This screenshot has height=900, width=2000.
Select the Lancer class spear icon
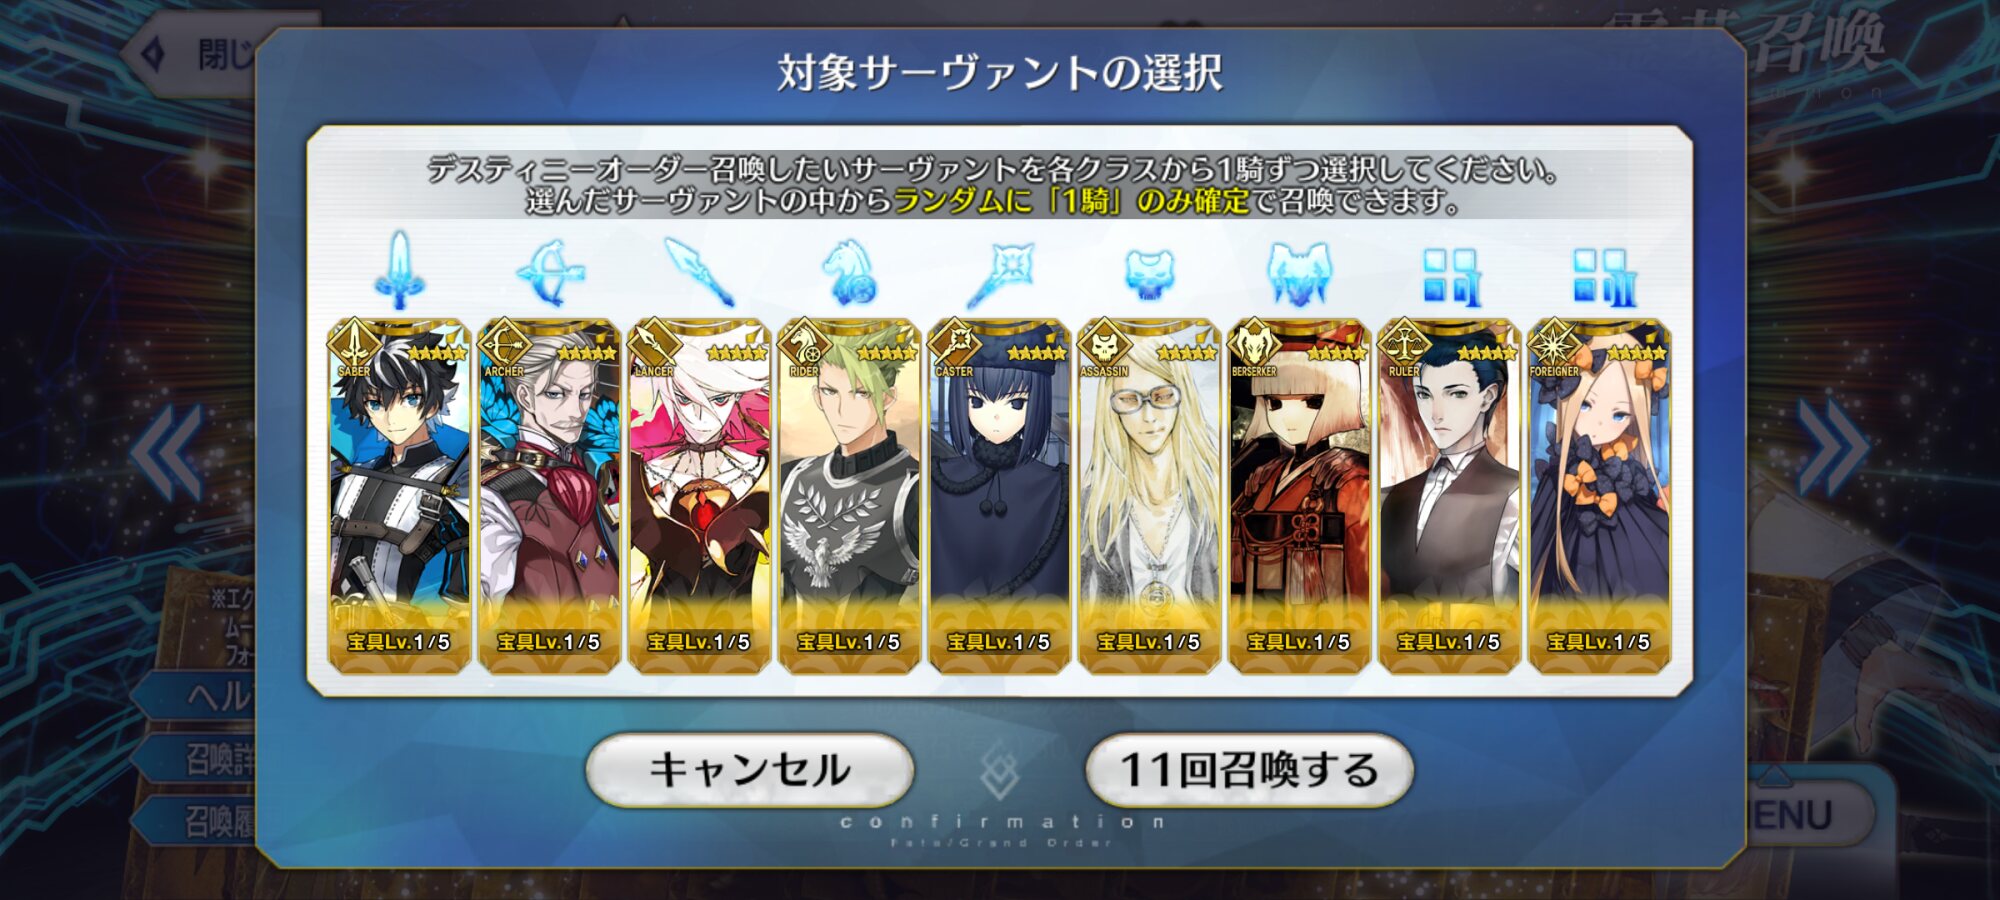click(700, 271)
